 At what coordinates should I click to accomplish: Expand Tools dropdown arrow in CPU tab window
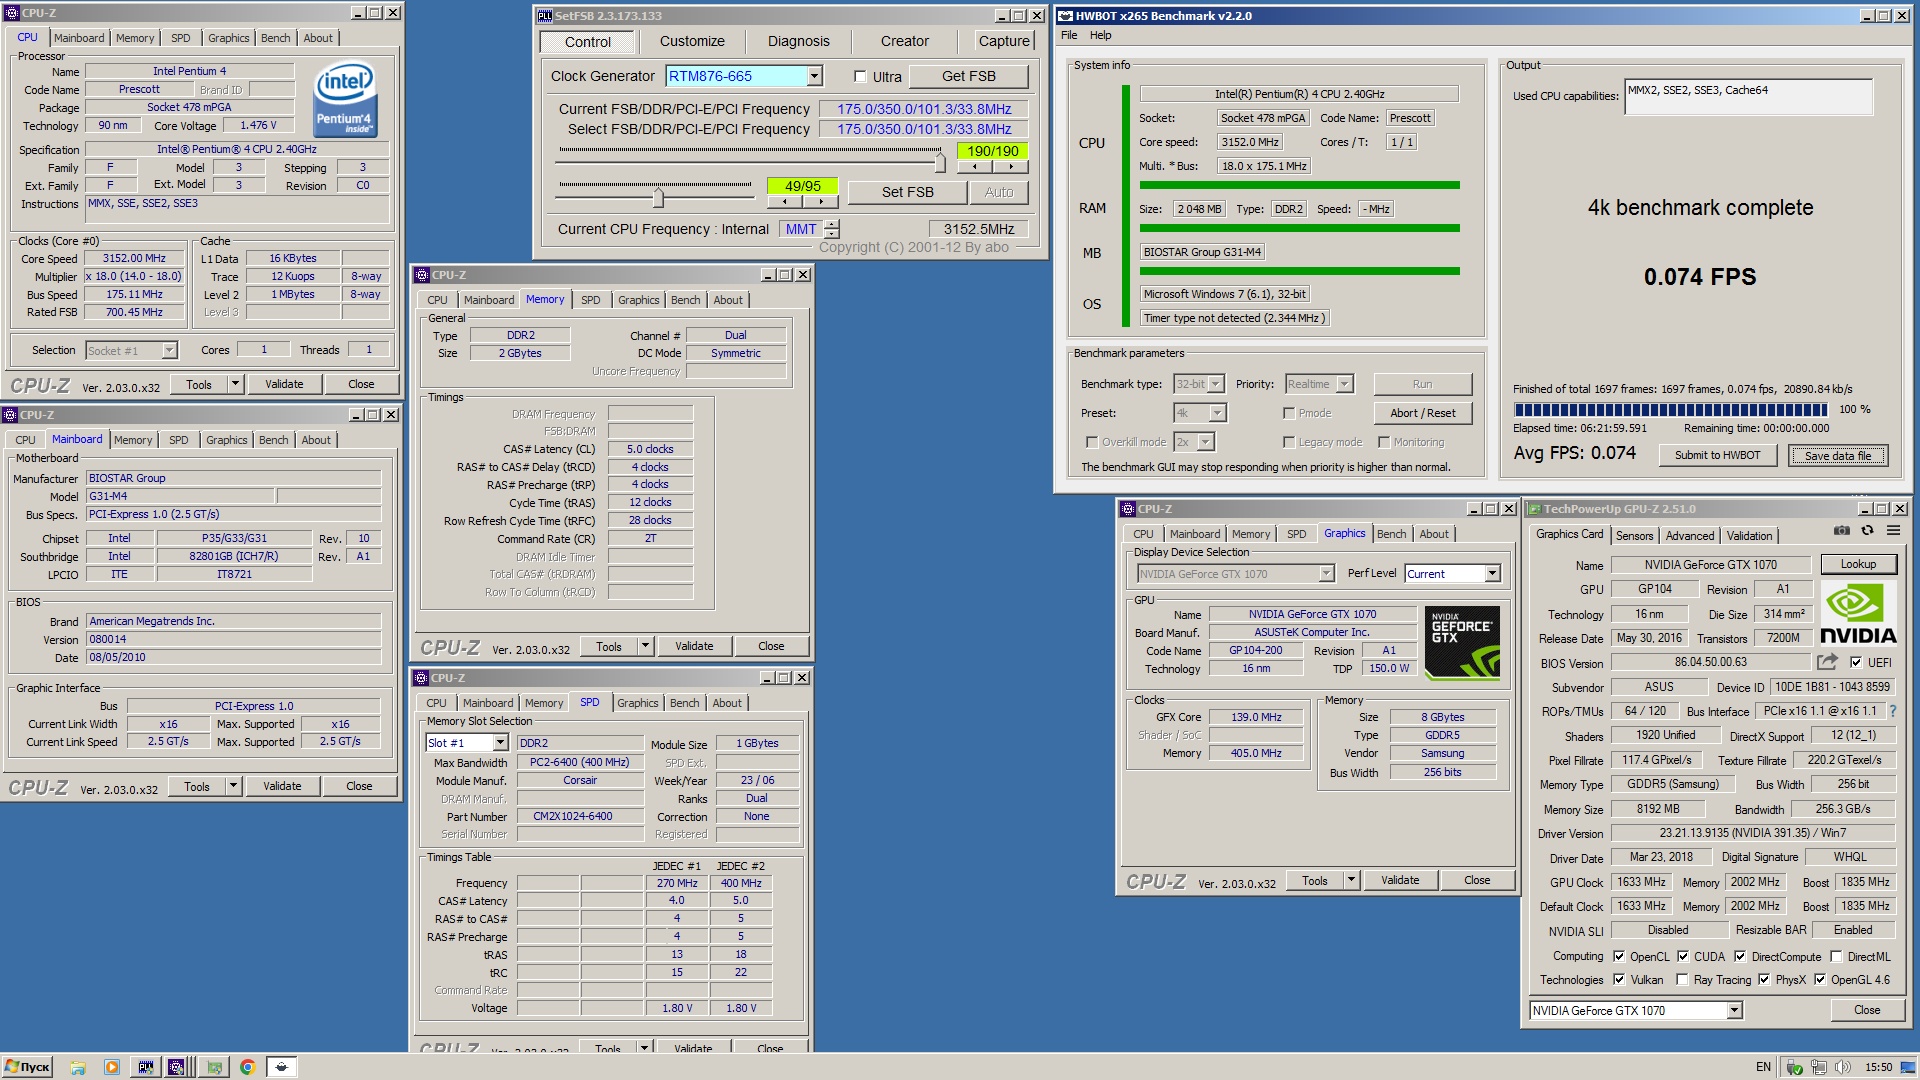(x=235, y=384)
